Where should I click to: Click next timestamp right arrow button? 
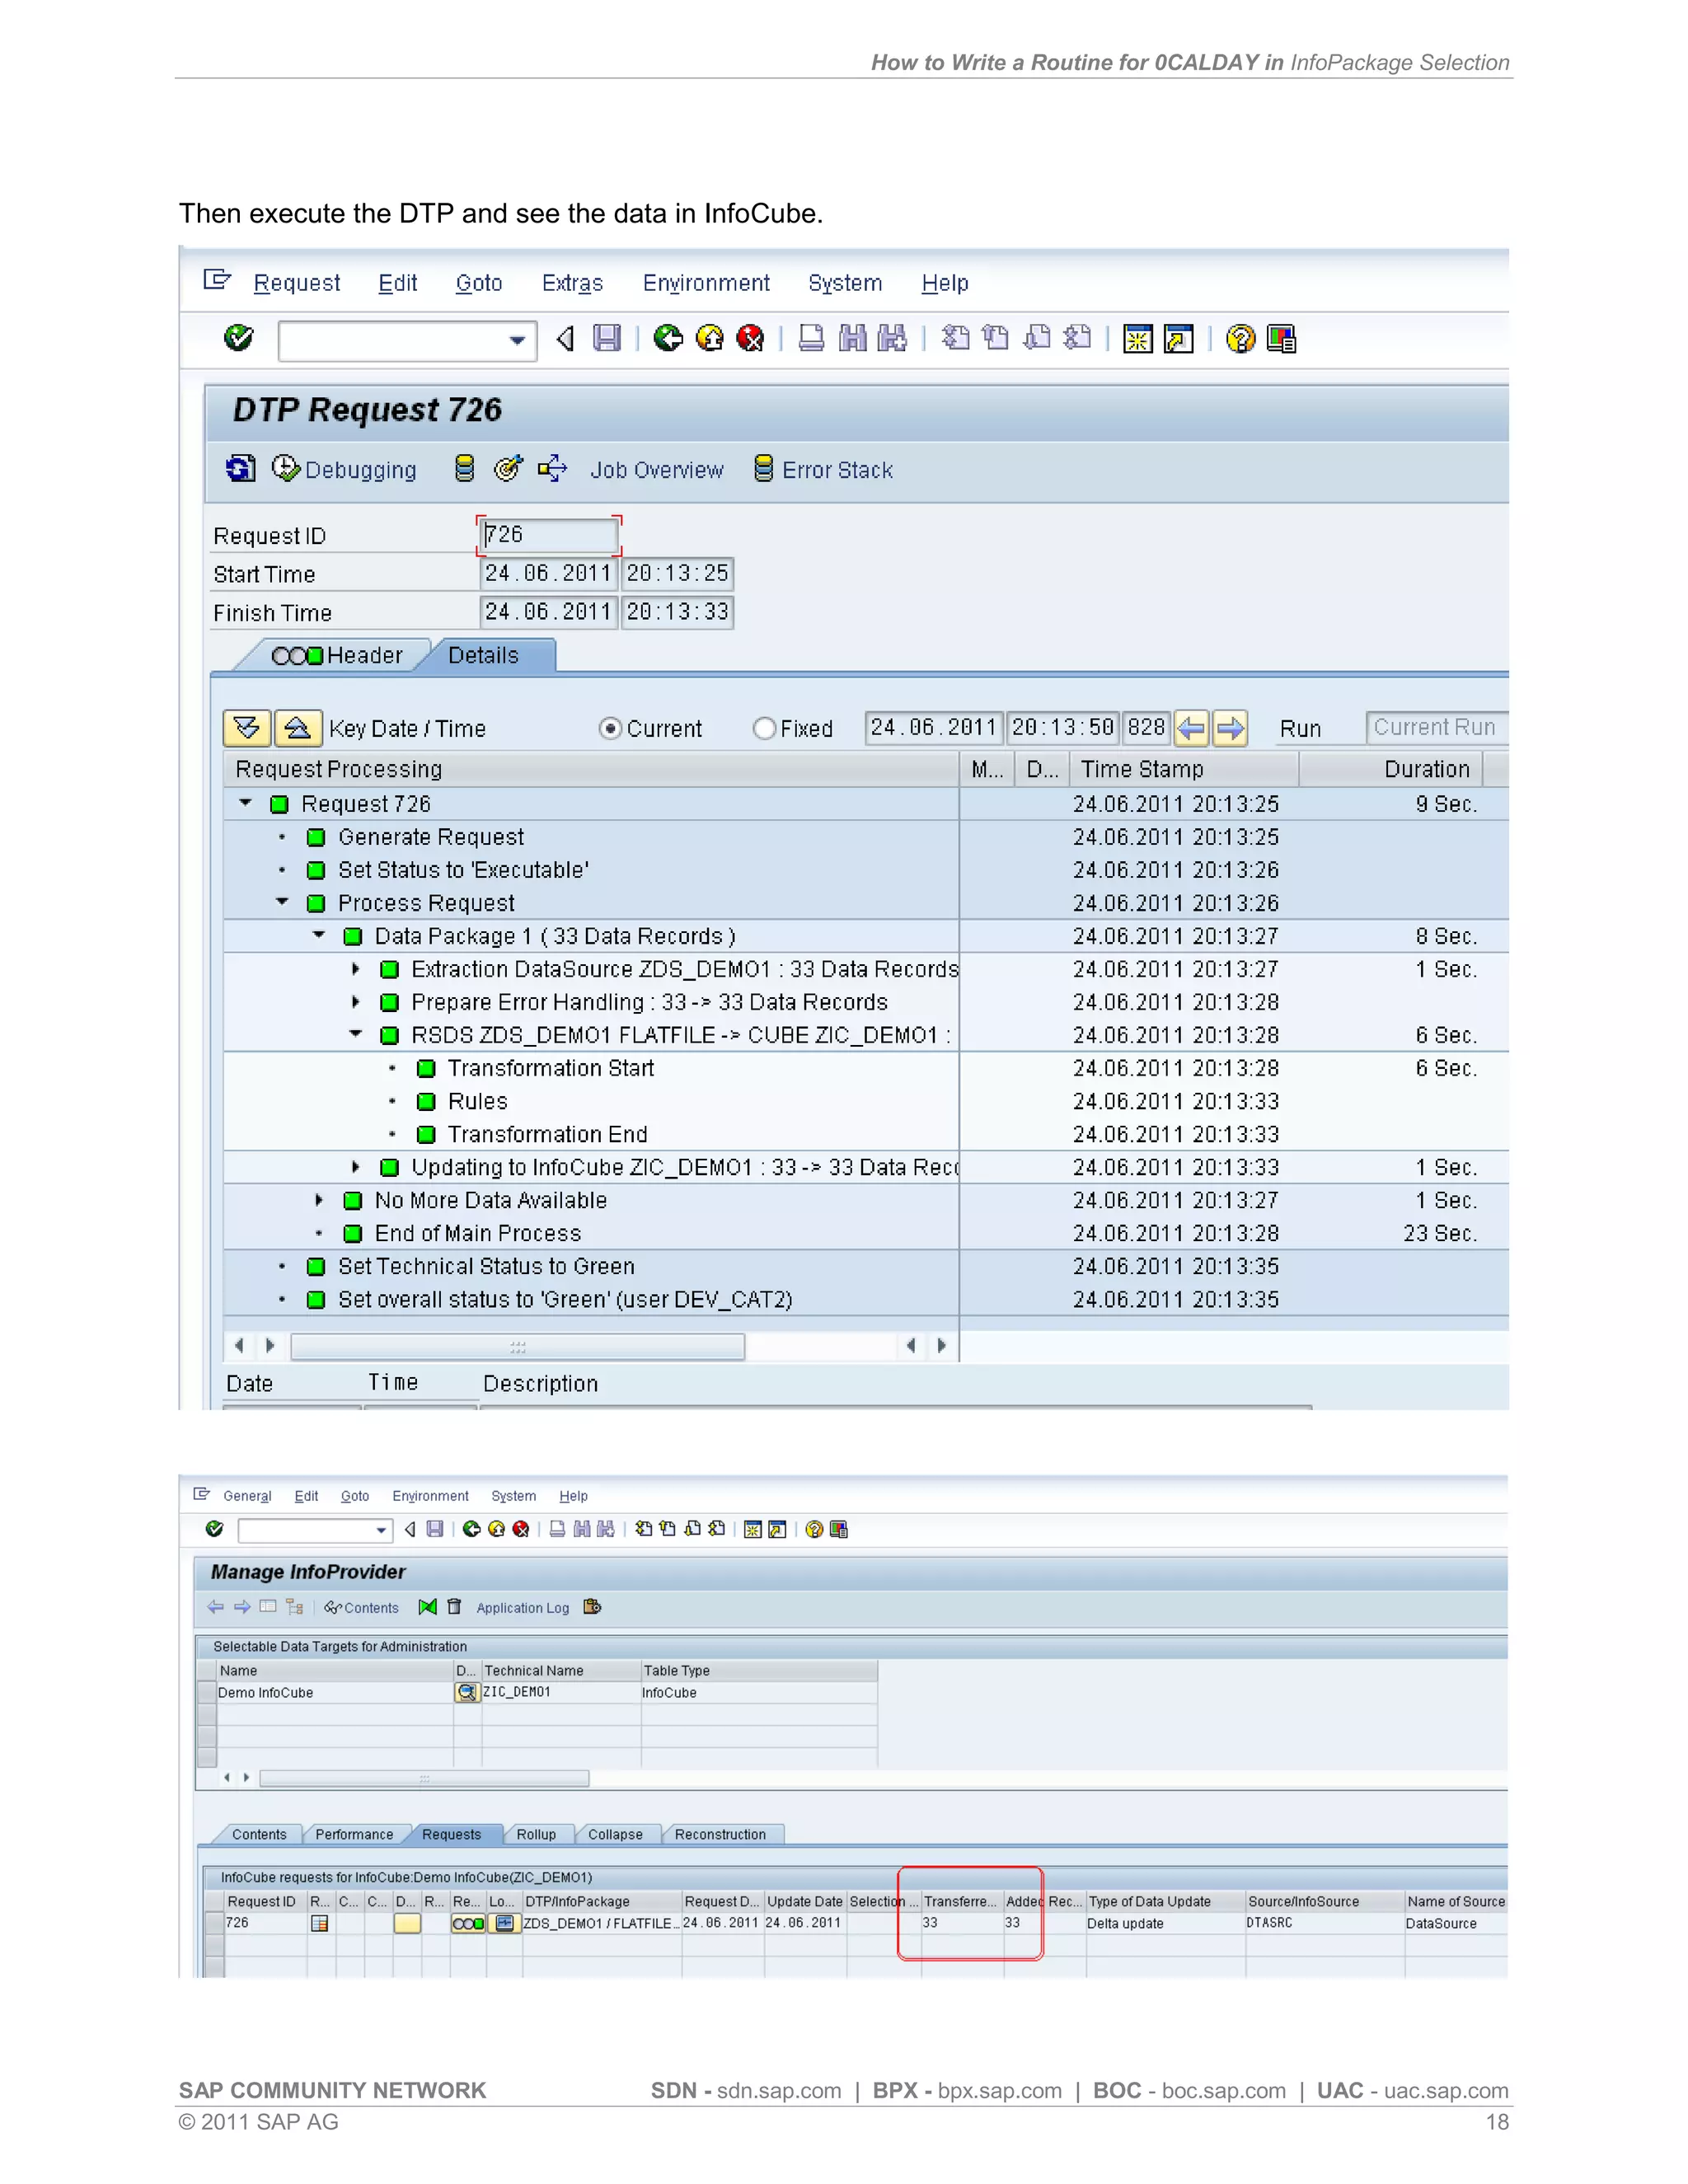[x=1230, y=728]
